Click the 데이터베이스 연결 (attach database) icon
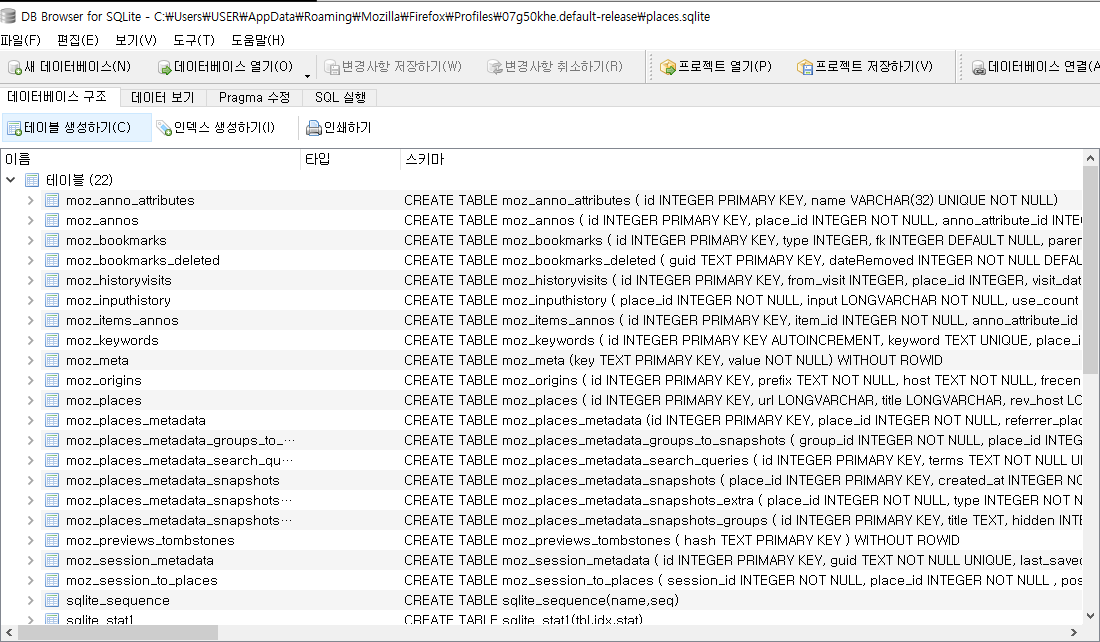 [x=979, y=67]
